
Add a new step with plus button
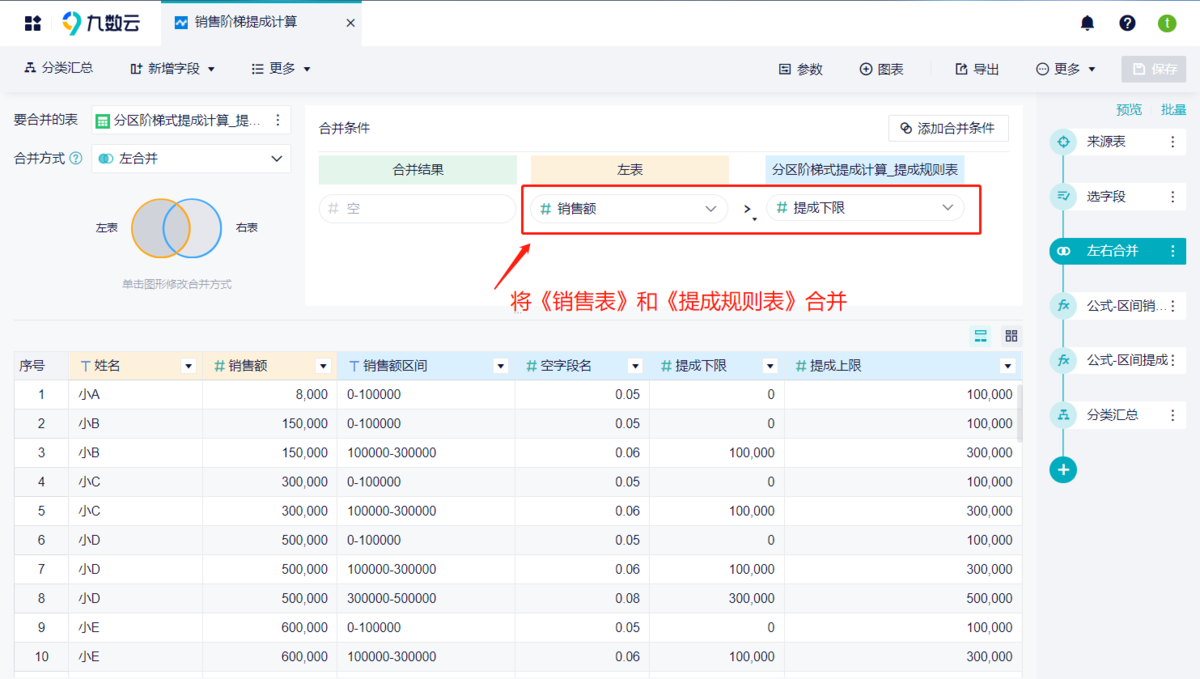(x=1063, y=469)
